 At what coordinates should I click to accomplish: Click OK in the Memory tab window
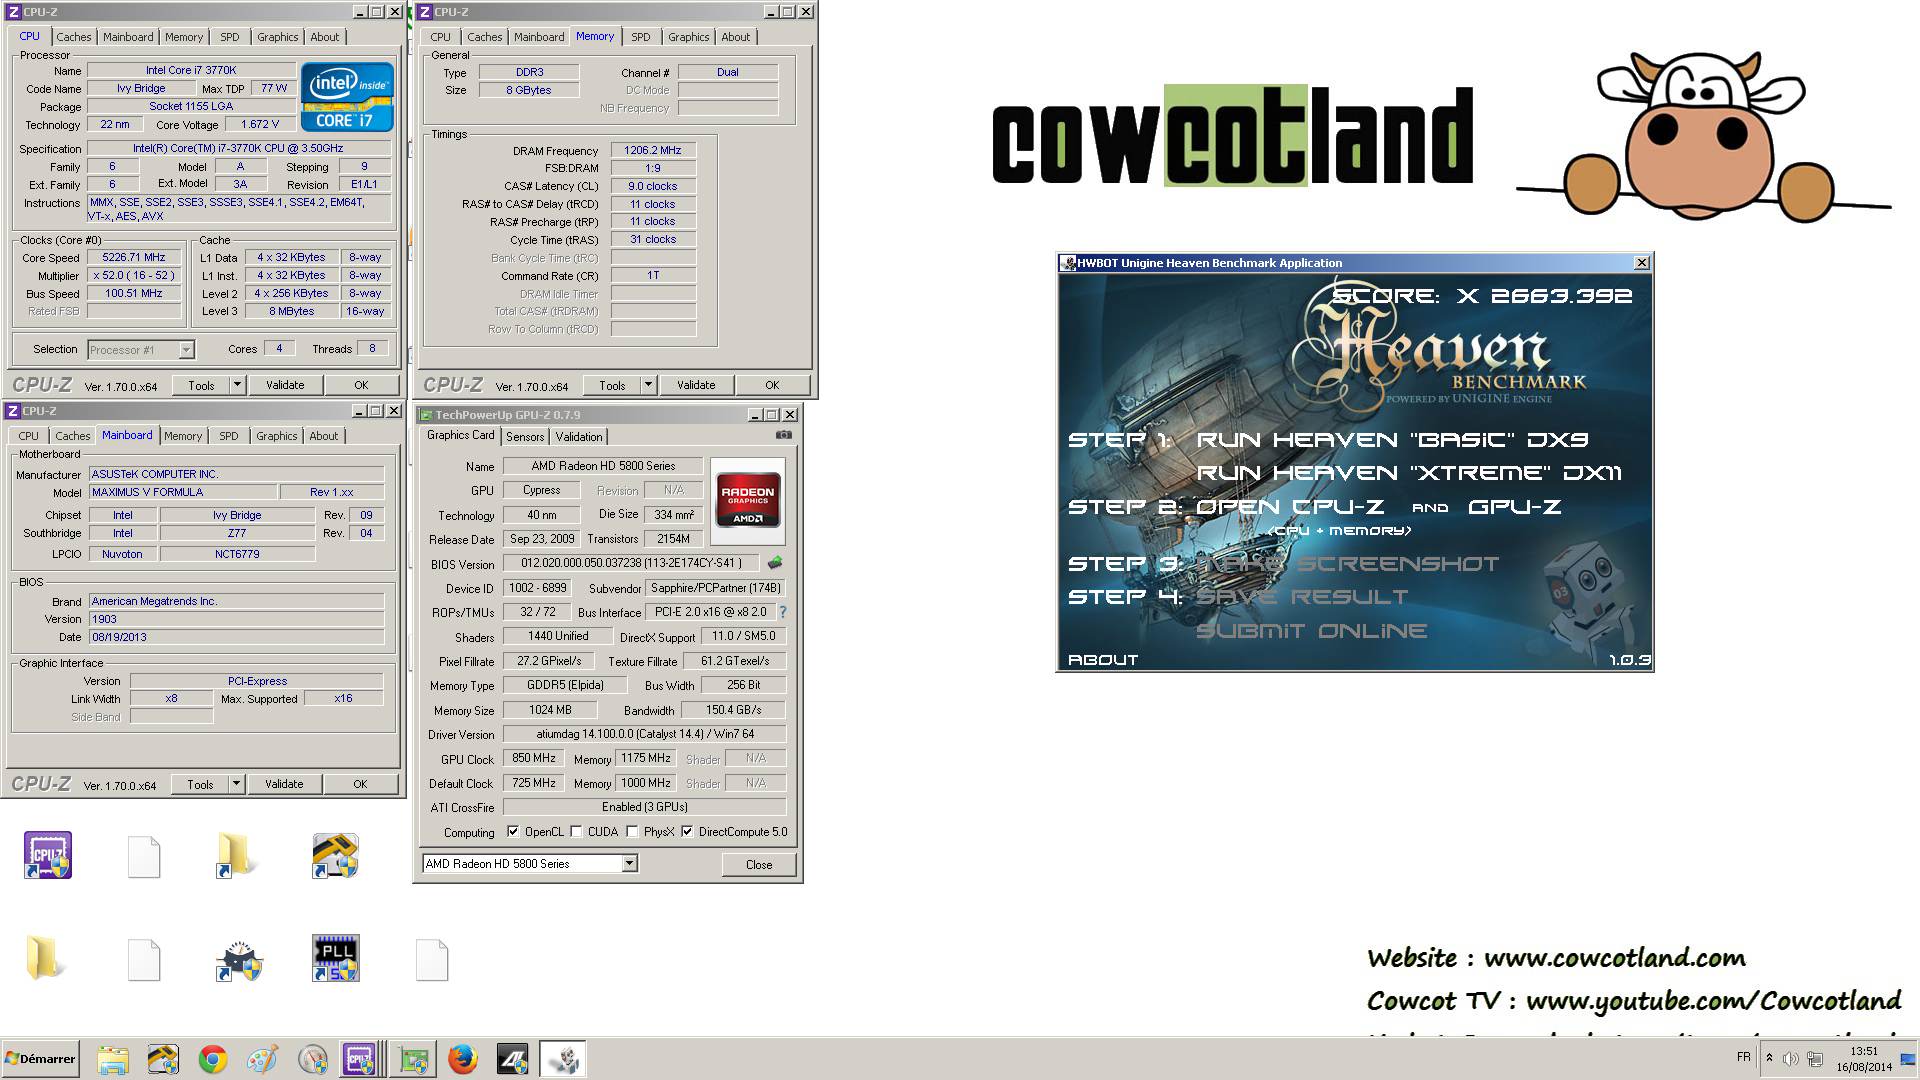click(x=772, y=385)
